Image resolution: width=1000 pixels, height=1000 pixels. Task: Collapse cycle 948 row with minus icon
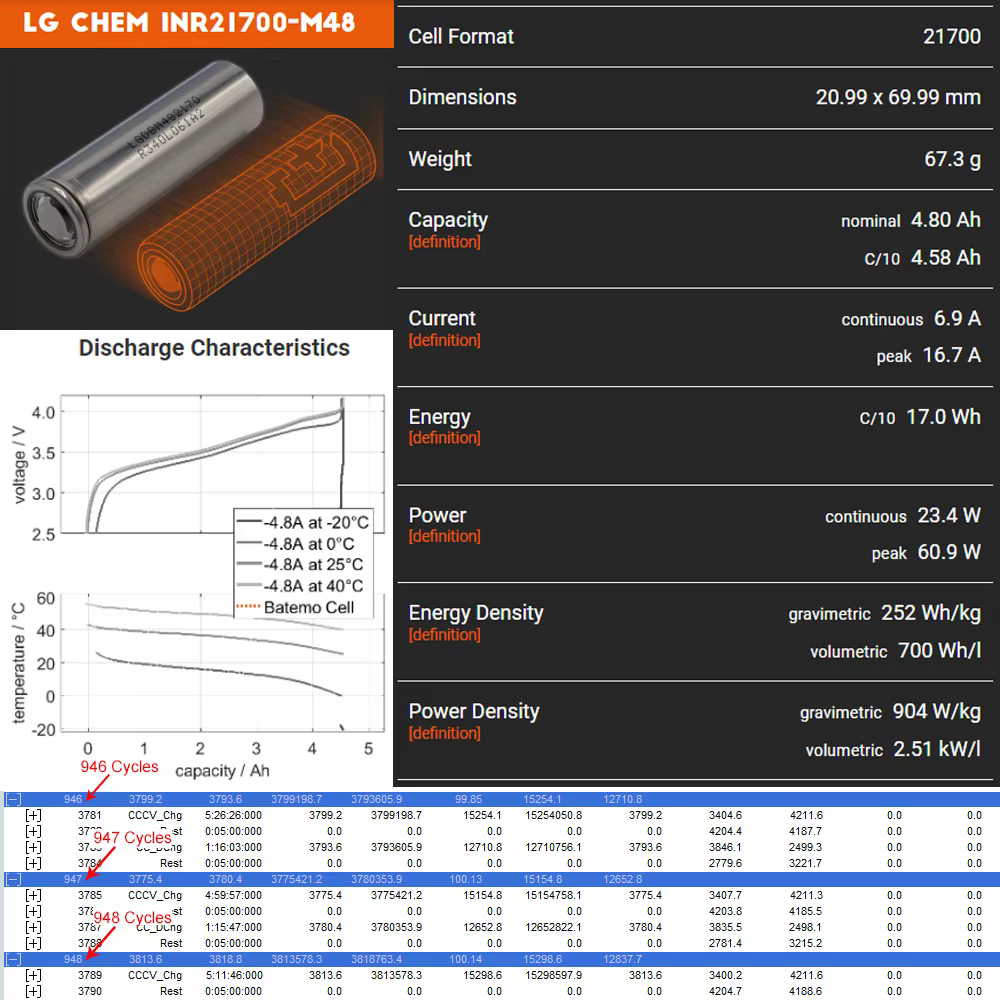13,959
